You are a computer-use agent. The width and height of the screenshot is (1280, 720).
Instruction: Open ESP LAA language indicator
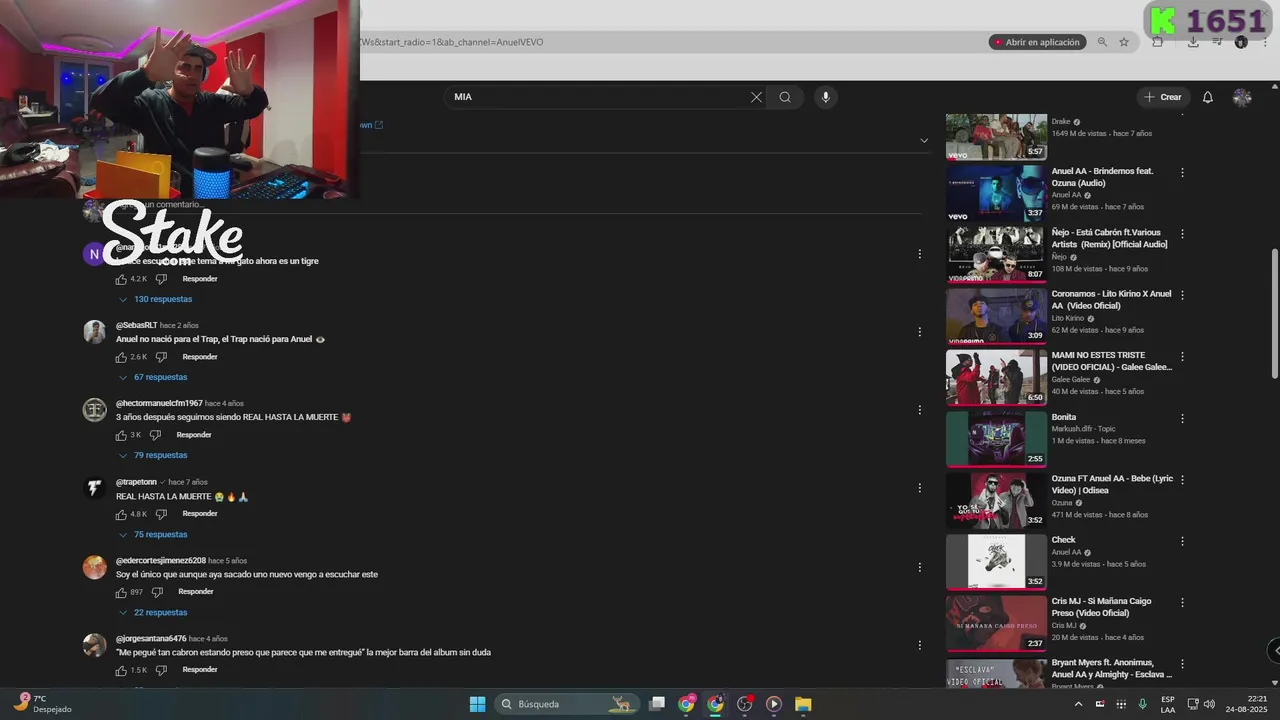(x=1168, y=704)
